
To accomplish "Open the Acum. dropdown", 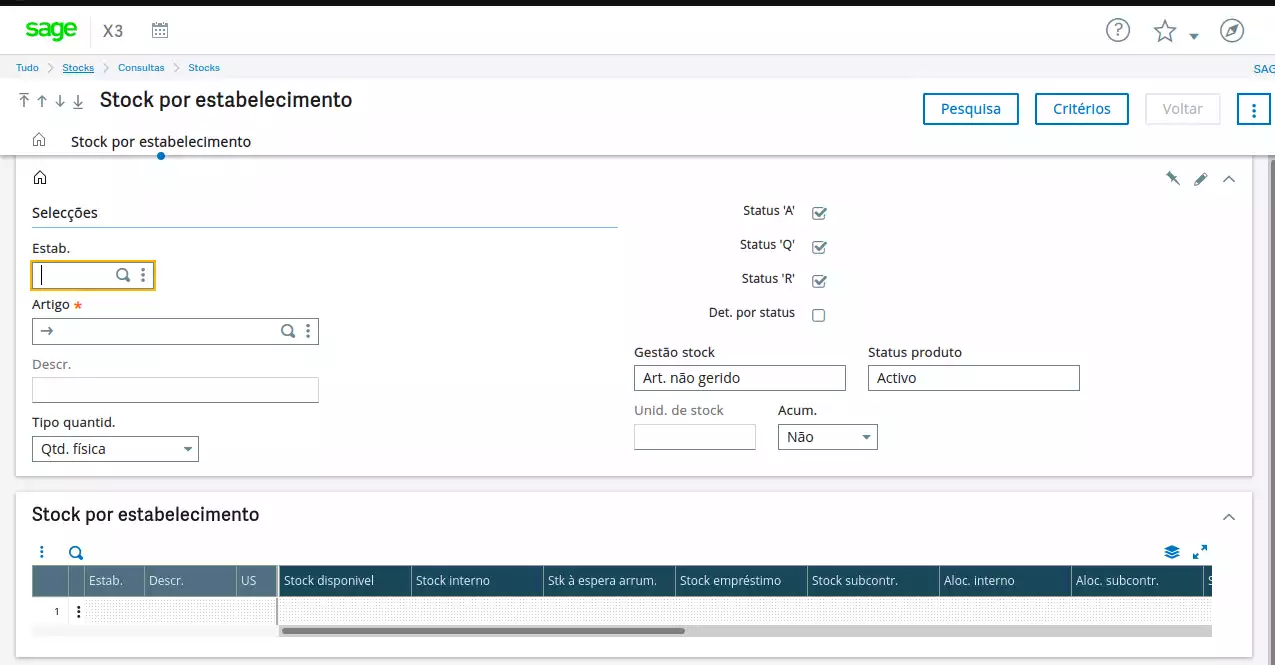I will 827,437.
